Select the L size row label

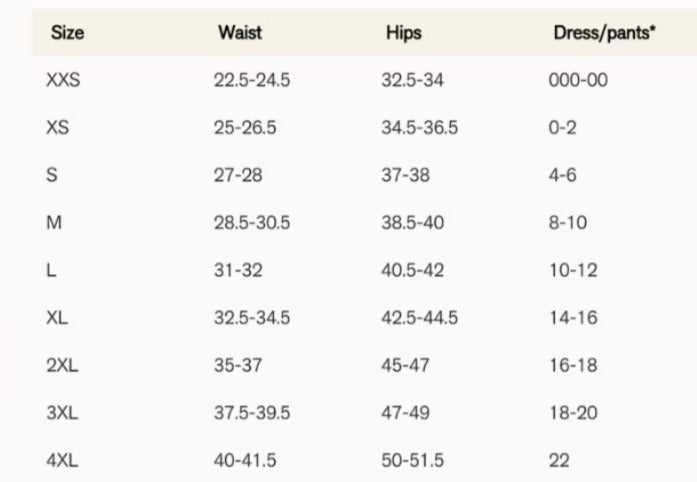51,270
